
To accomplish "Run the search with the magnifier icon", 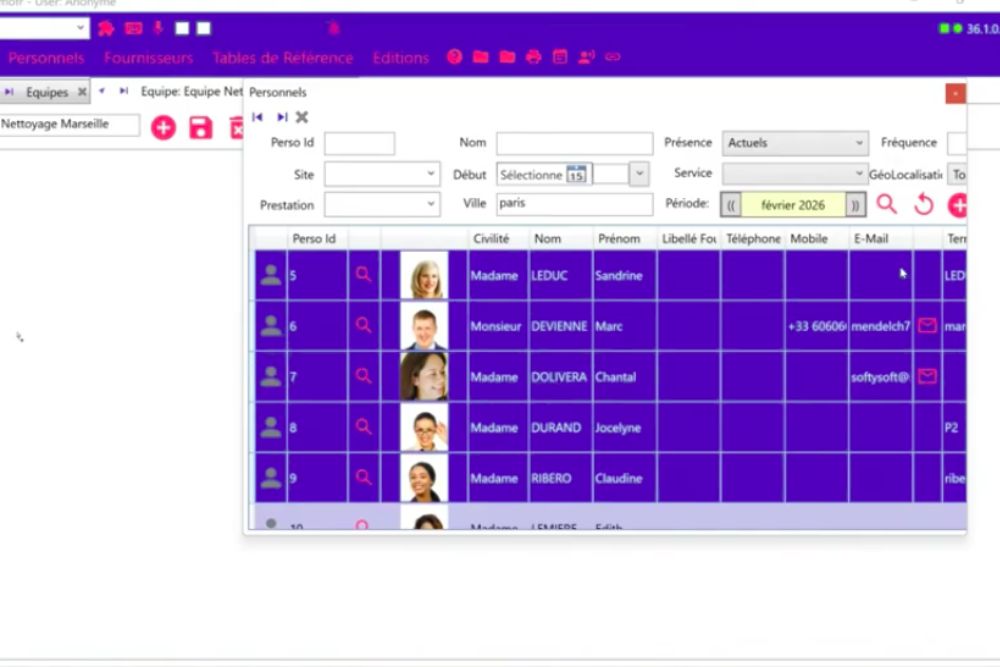I will (887, 205).
